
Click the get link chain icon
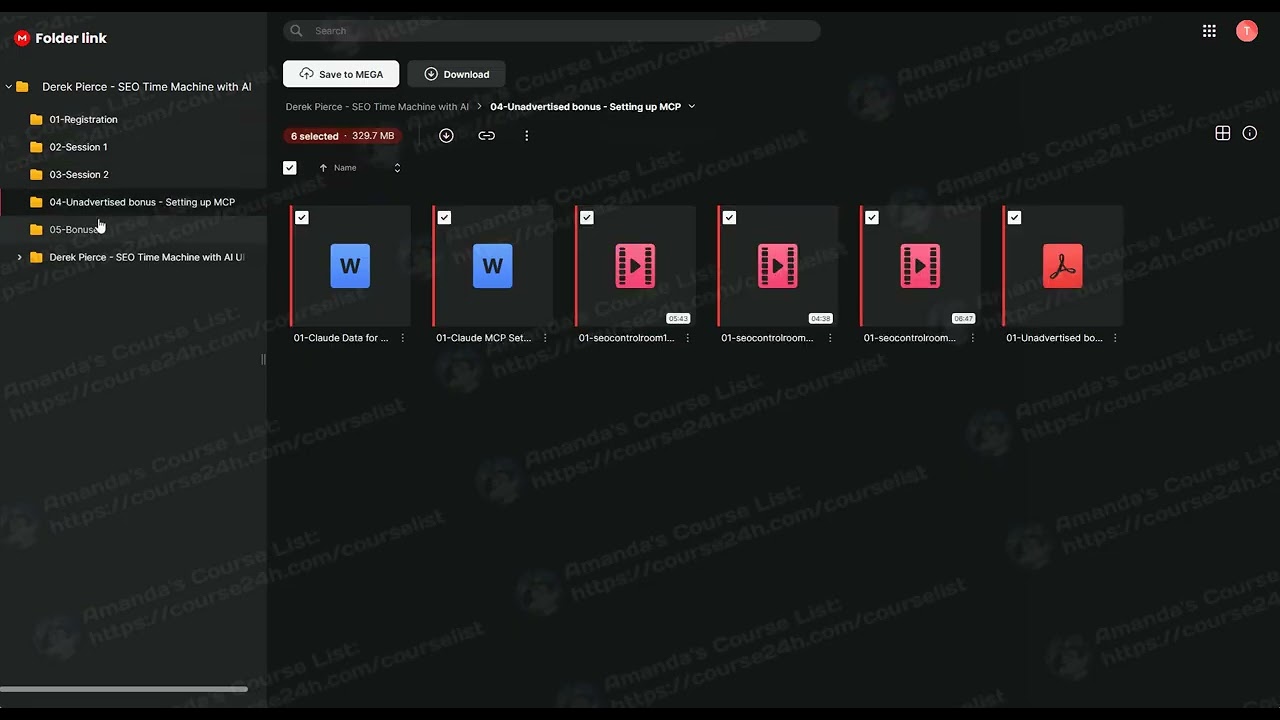(x=486, y=136)
